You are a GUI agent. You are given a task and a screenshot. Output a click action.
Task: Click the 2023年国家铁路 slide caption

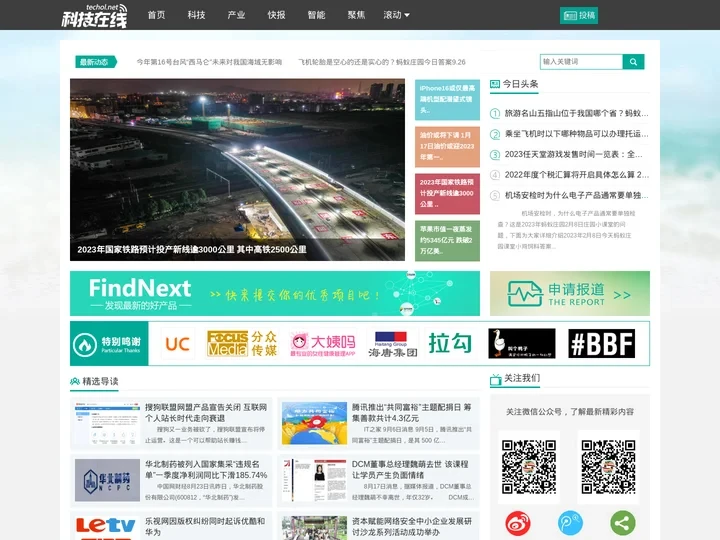tap(192, 249)
